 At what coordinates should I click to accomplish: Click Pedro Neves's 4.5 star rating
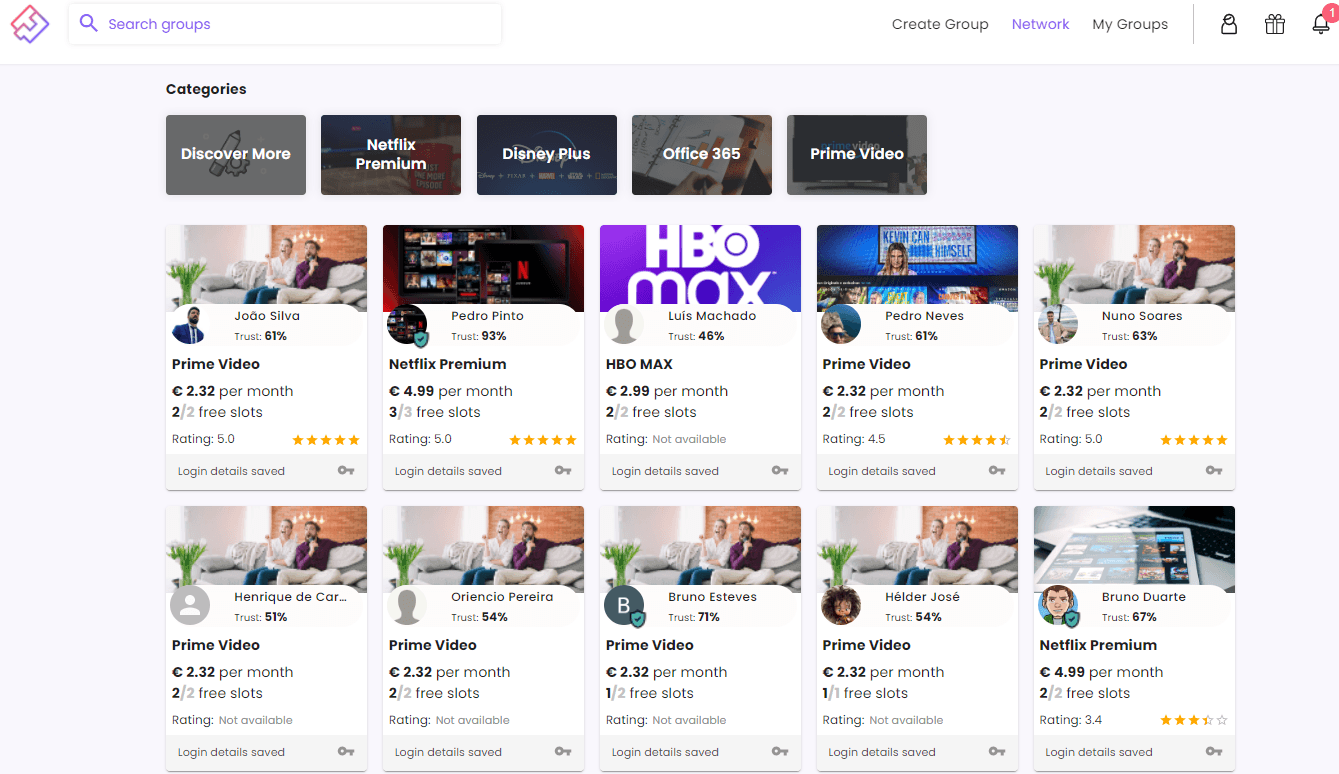(x=977, y=440)
